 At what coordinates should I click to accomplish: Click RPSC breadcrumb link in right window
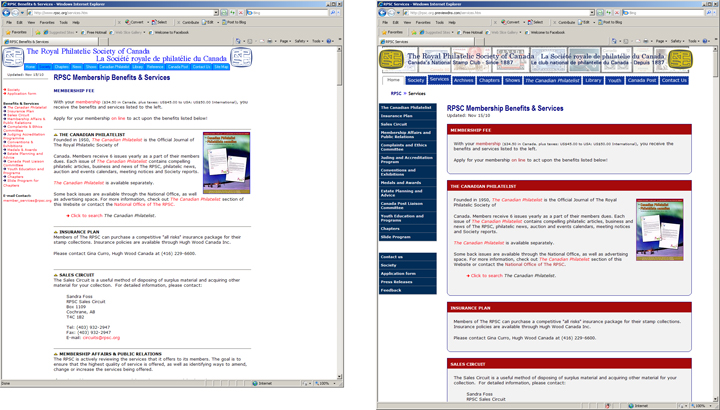pyautogui.click(x=396, y=93)
